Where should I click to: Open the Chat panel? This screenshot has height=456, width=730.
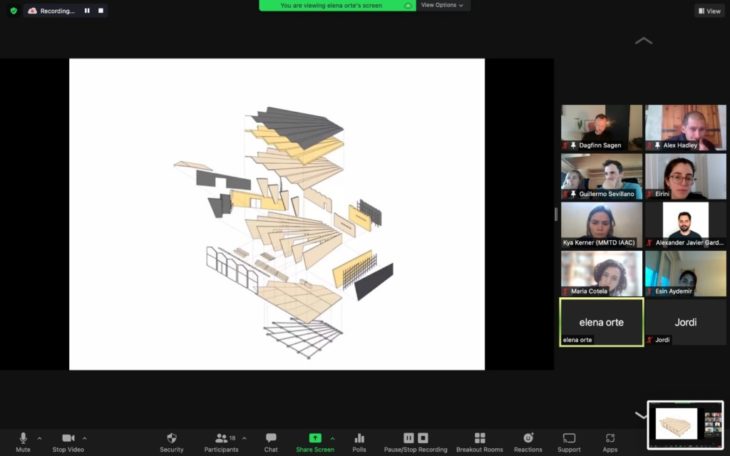tap(271, 440)
